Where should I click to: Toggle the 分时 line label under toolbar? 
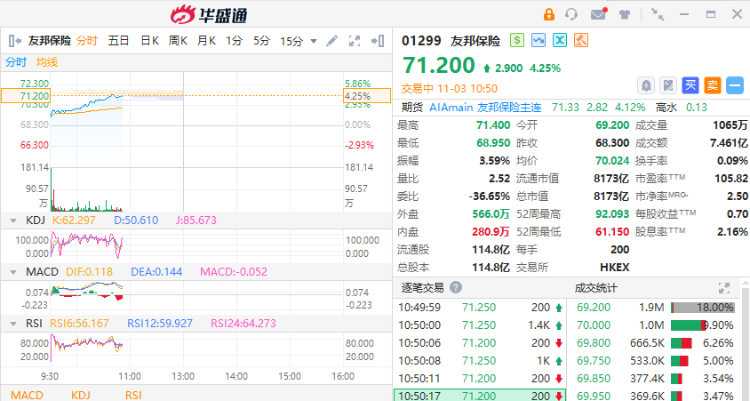coord(16,62)
